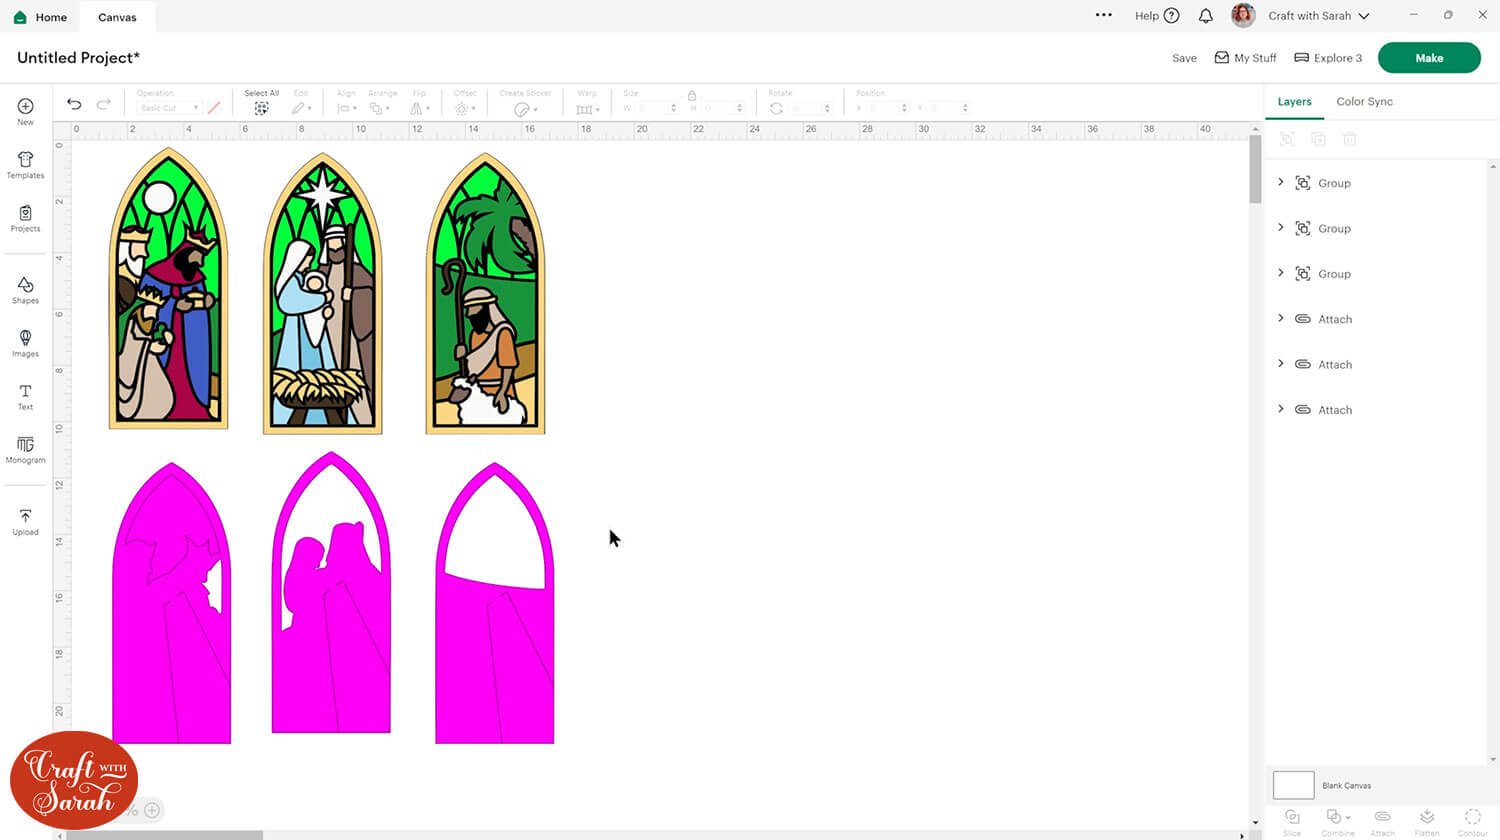1500x840 pixels.
Task: Open Templates from the left sidebar
Action: coord(25,165)
